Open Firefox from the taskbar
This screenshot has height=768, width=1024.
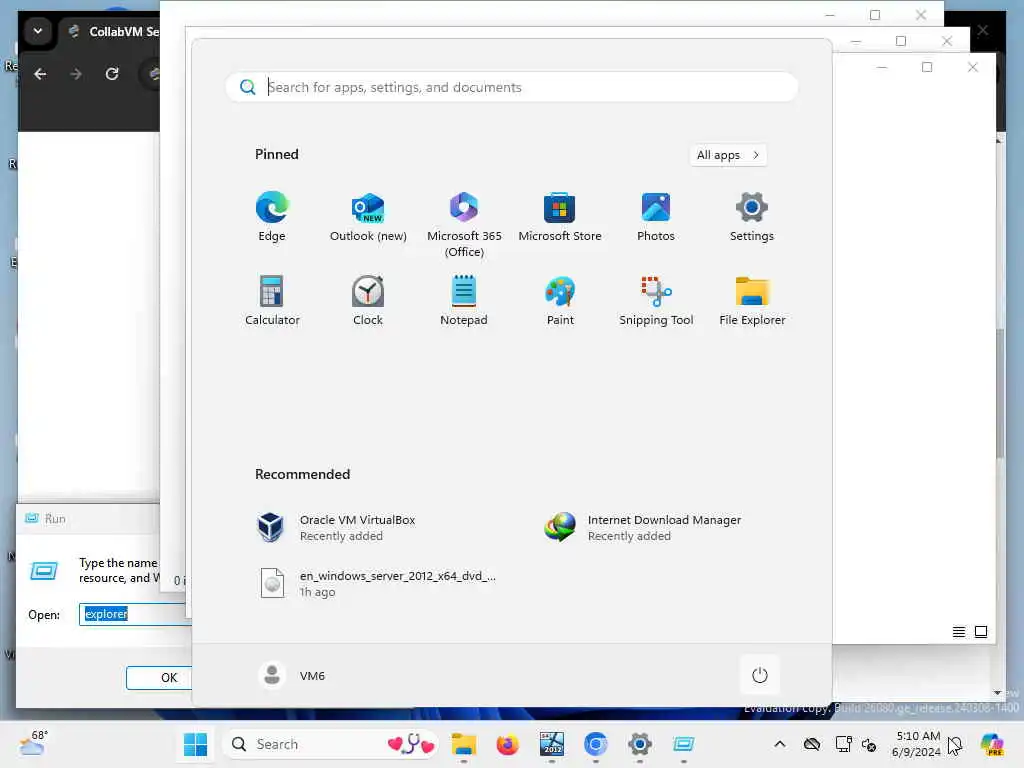pos(507,744)
